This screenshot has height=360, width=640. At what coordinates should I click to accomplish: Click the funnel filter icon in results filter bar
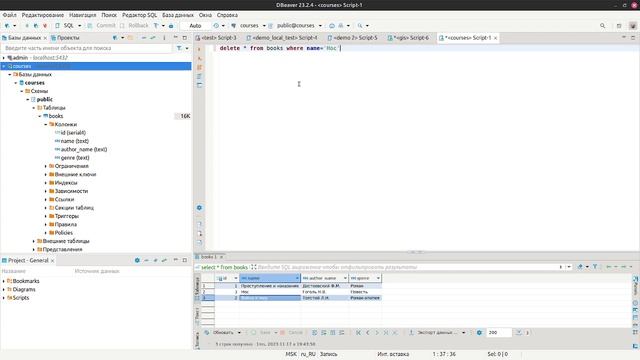point(595,267)
